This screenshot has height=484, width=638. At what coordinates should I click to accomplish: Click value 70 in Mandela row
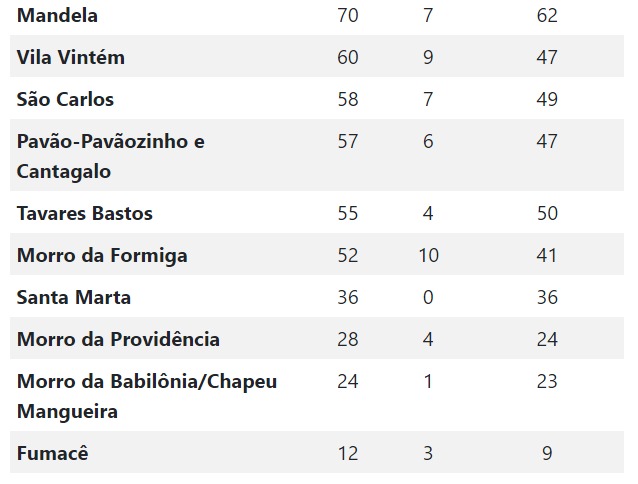[x=348, y=15]
